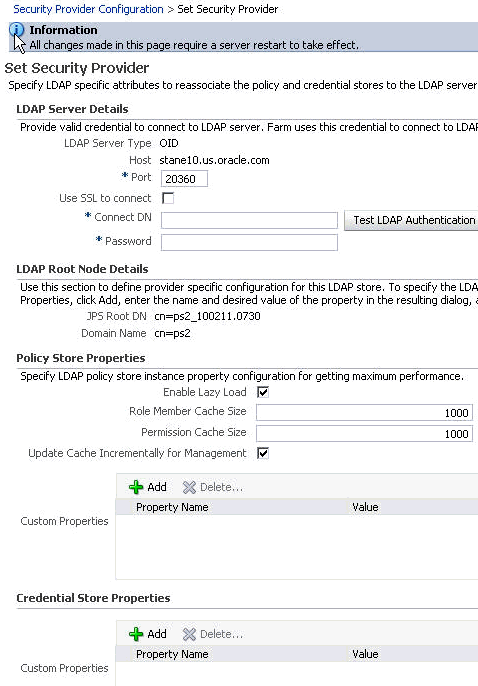The height and width of the screenshot is (686, 478).
Task: Click green plus Add icon in Policy Store
Action: (136, 487)
